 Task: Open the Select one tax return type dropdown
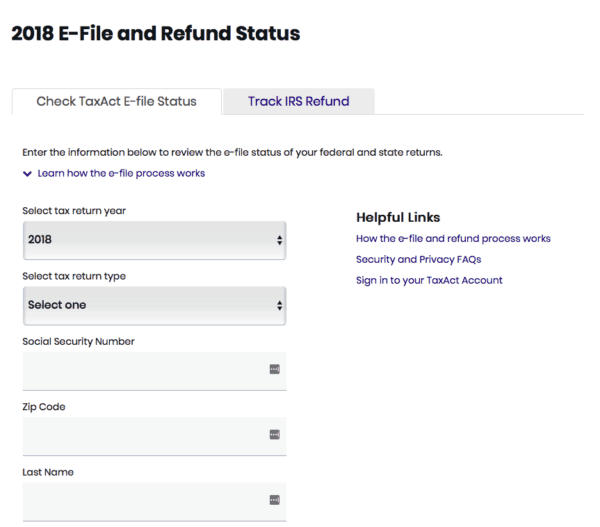155,305
